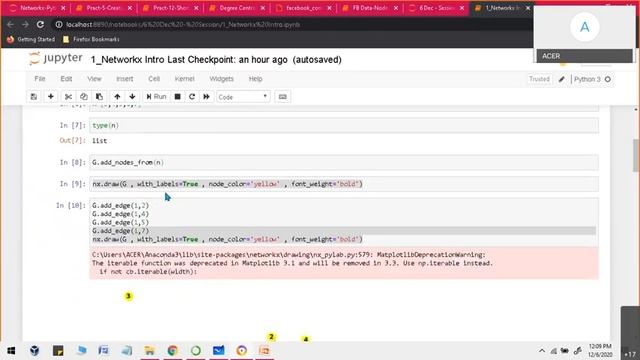Switch to the Degree Centr browser tab
The image size is (640, 360).
click(x=237, y=8)
